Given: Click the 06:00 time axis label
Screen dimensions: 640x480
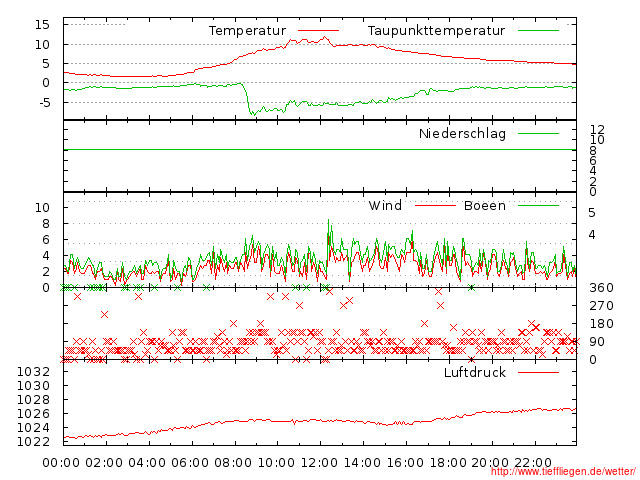Looking at the screenshot, I should pos(190,463).
